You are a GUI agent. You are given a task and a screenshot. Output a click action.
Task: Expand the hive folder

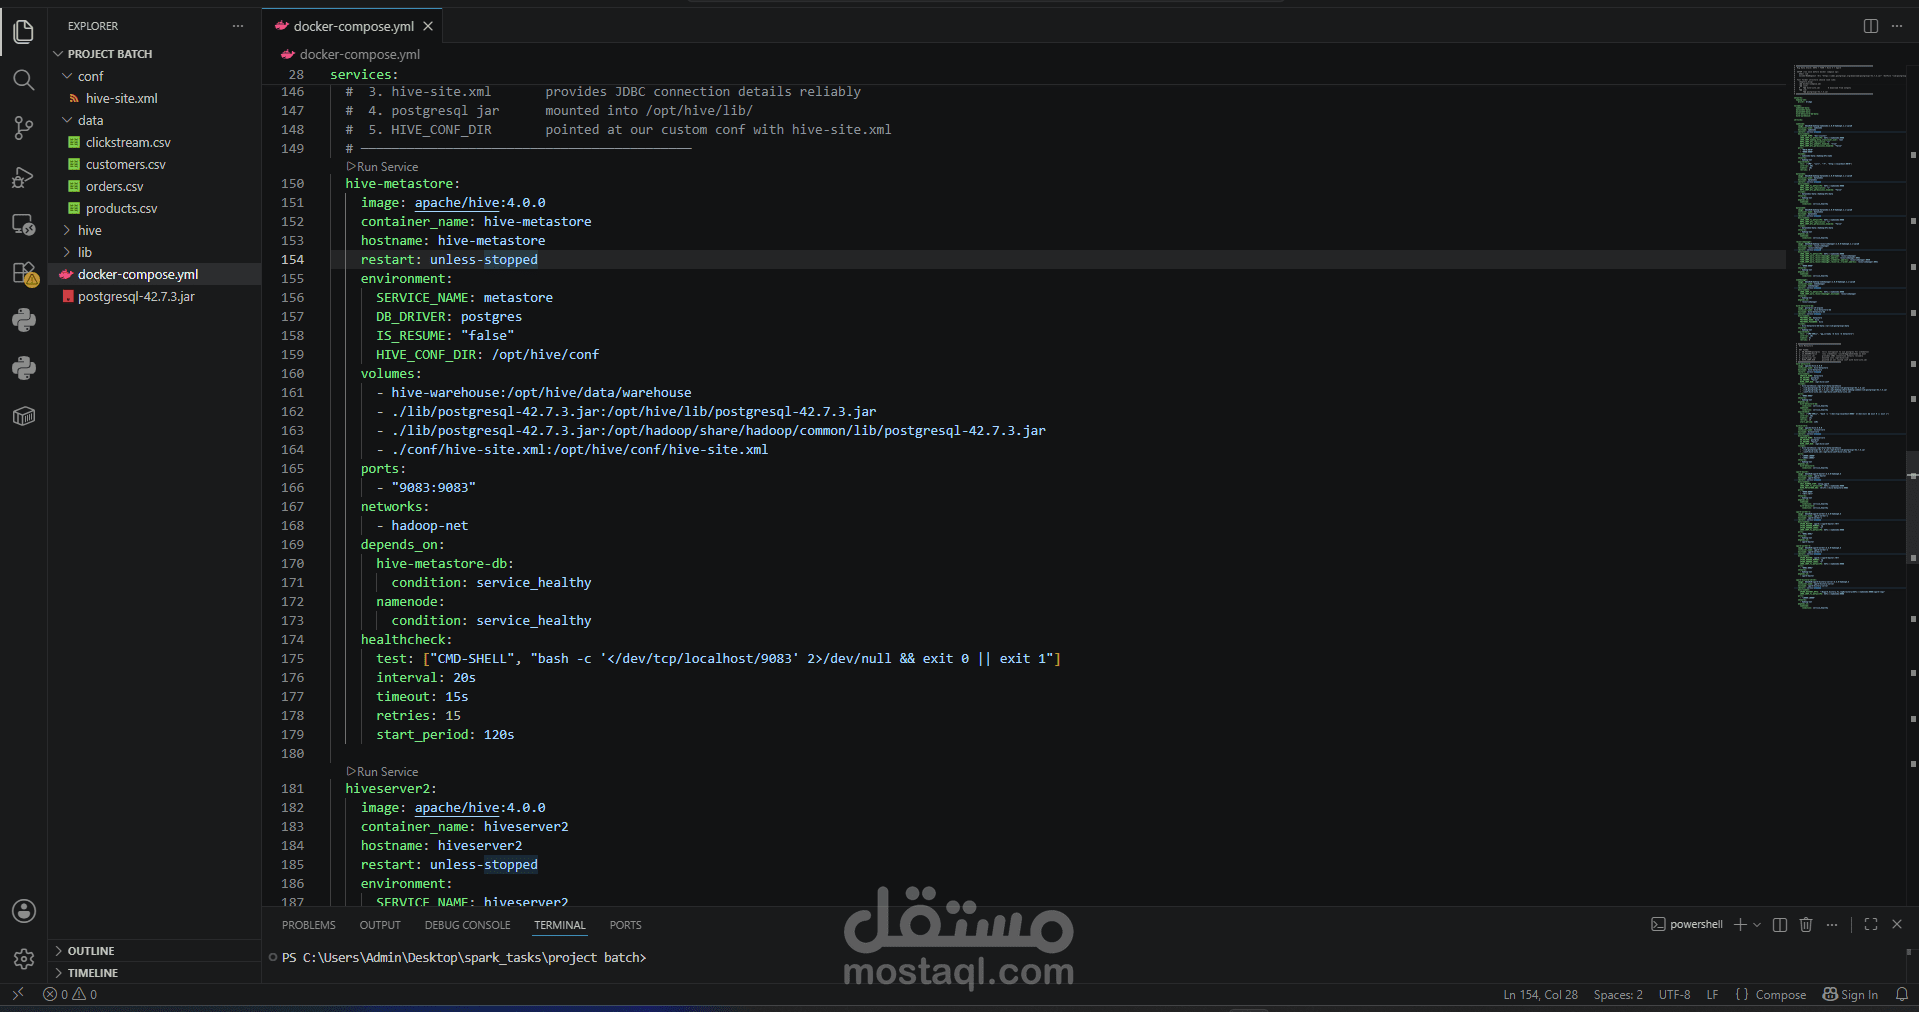tap(154, 230)
